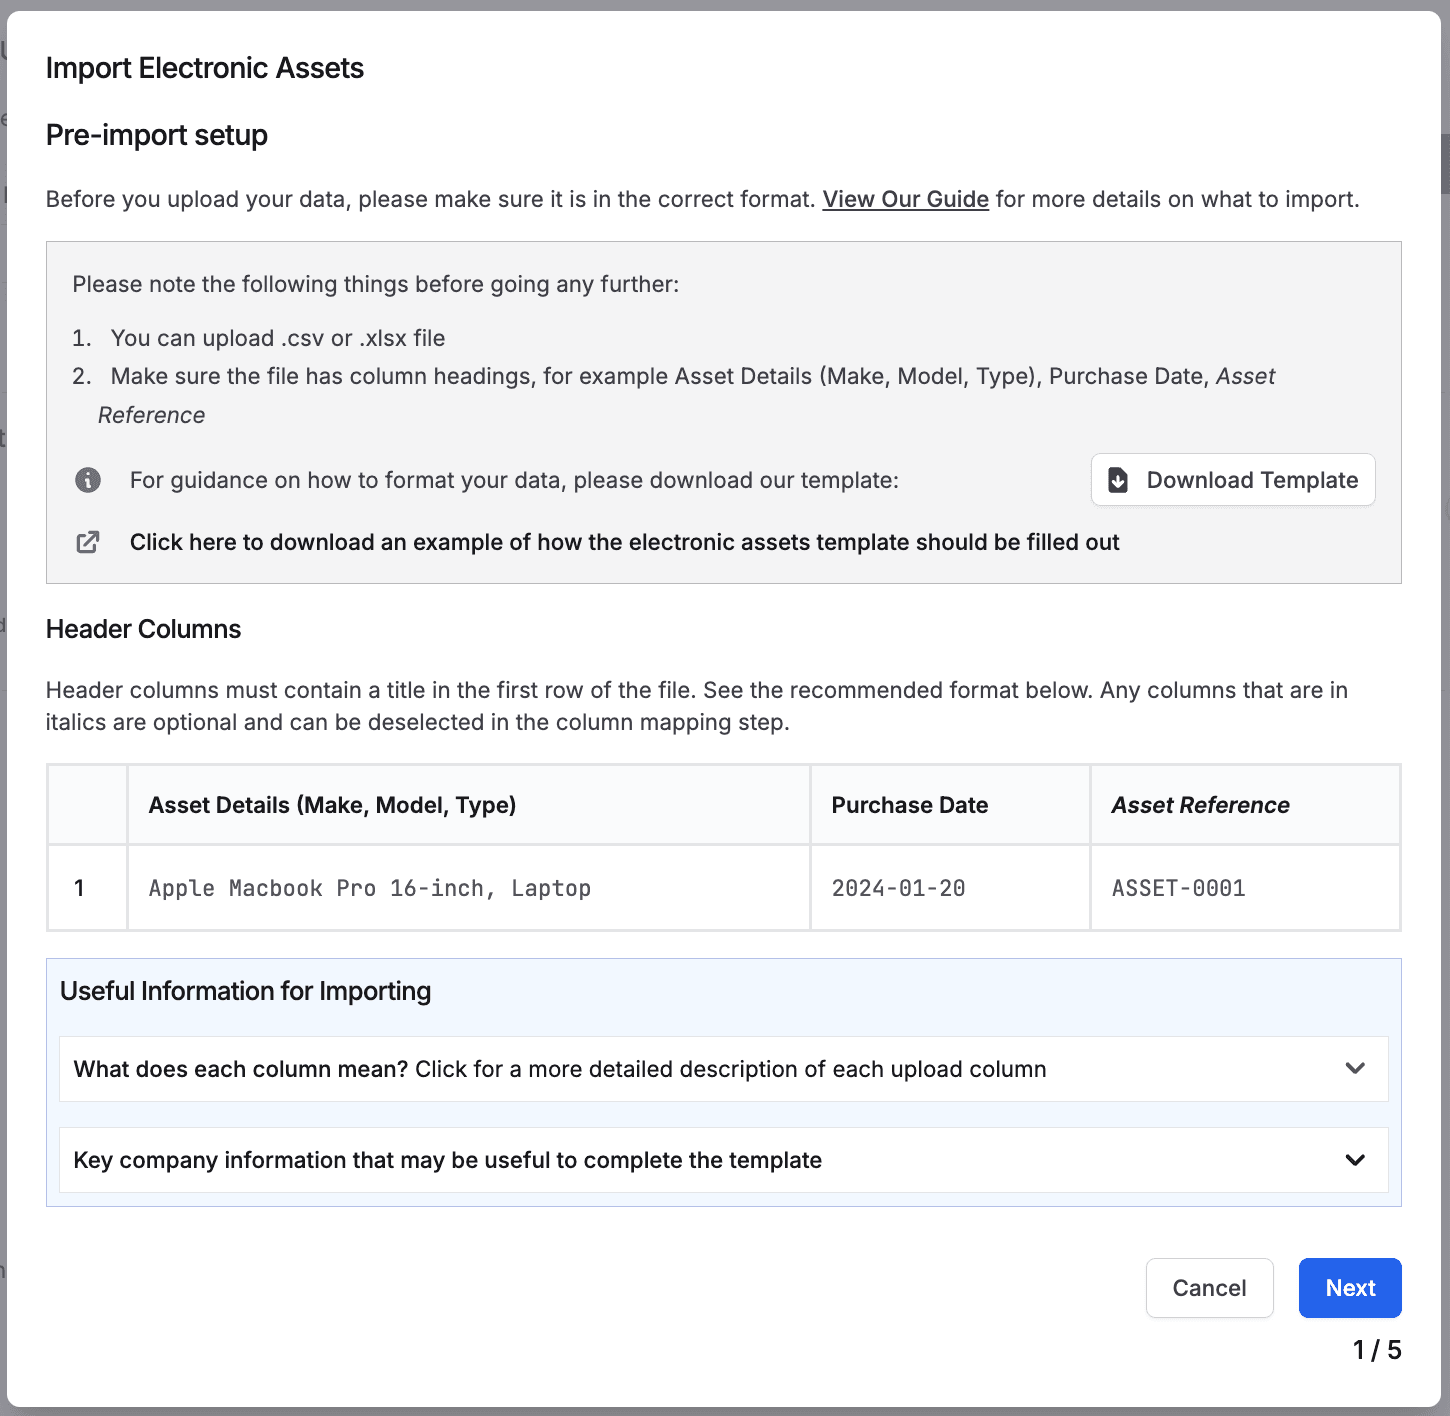Click the file download icon in Download Template
Image resolution: width=1450 pixels, height=1416 pixels.
[1118, 480]
